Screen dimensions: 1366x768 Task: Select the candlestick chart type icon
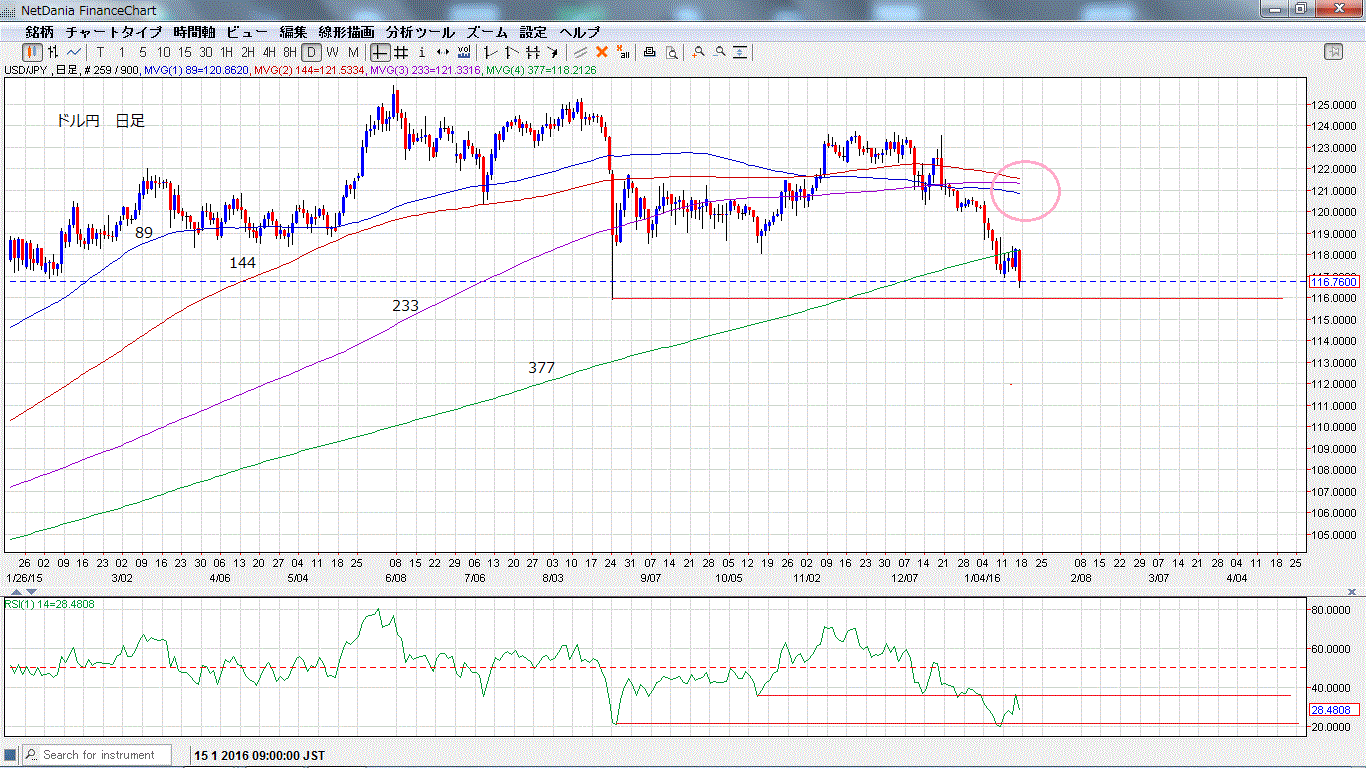[33, 52]
